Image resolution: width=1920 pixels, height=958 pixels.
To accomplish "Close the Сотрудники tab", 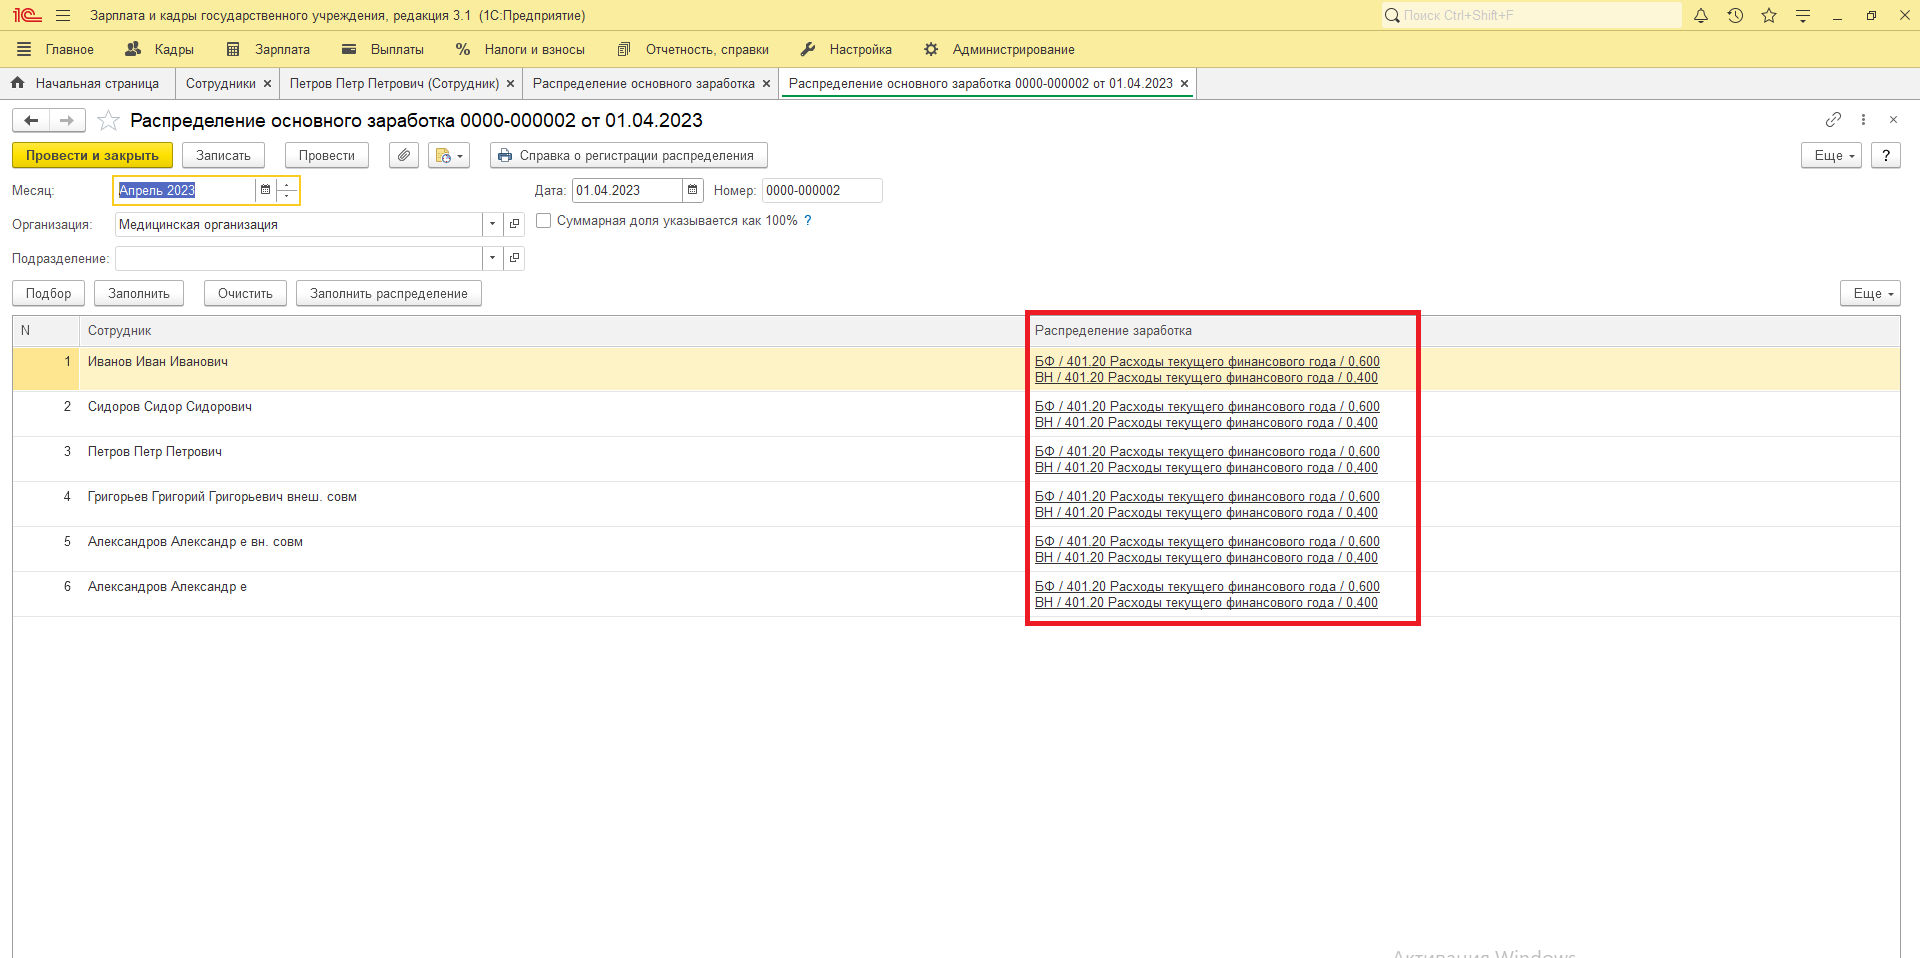I will tap(267, 84).
